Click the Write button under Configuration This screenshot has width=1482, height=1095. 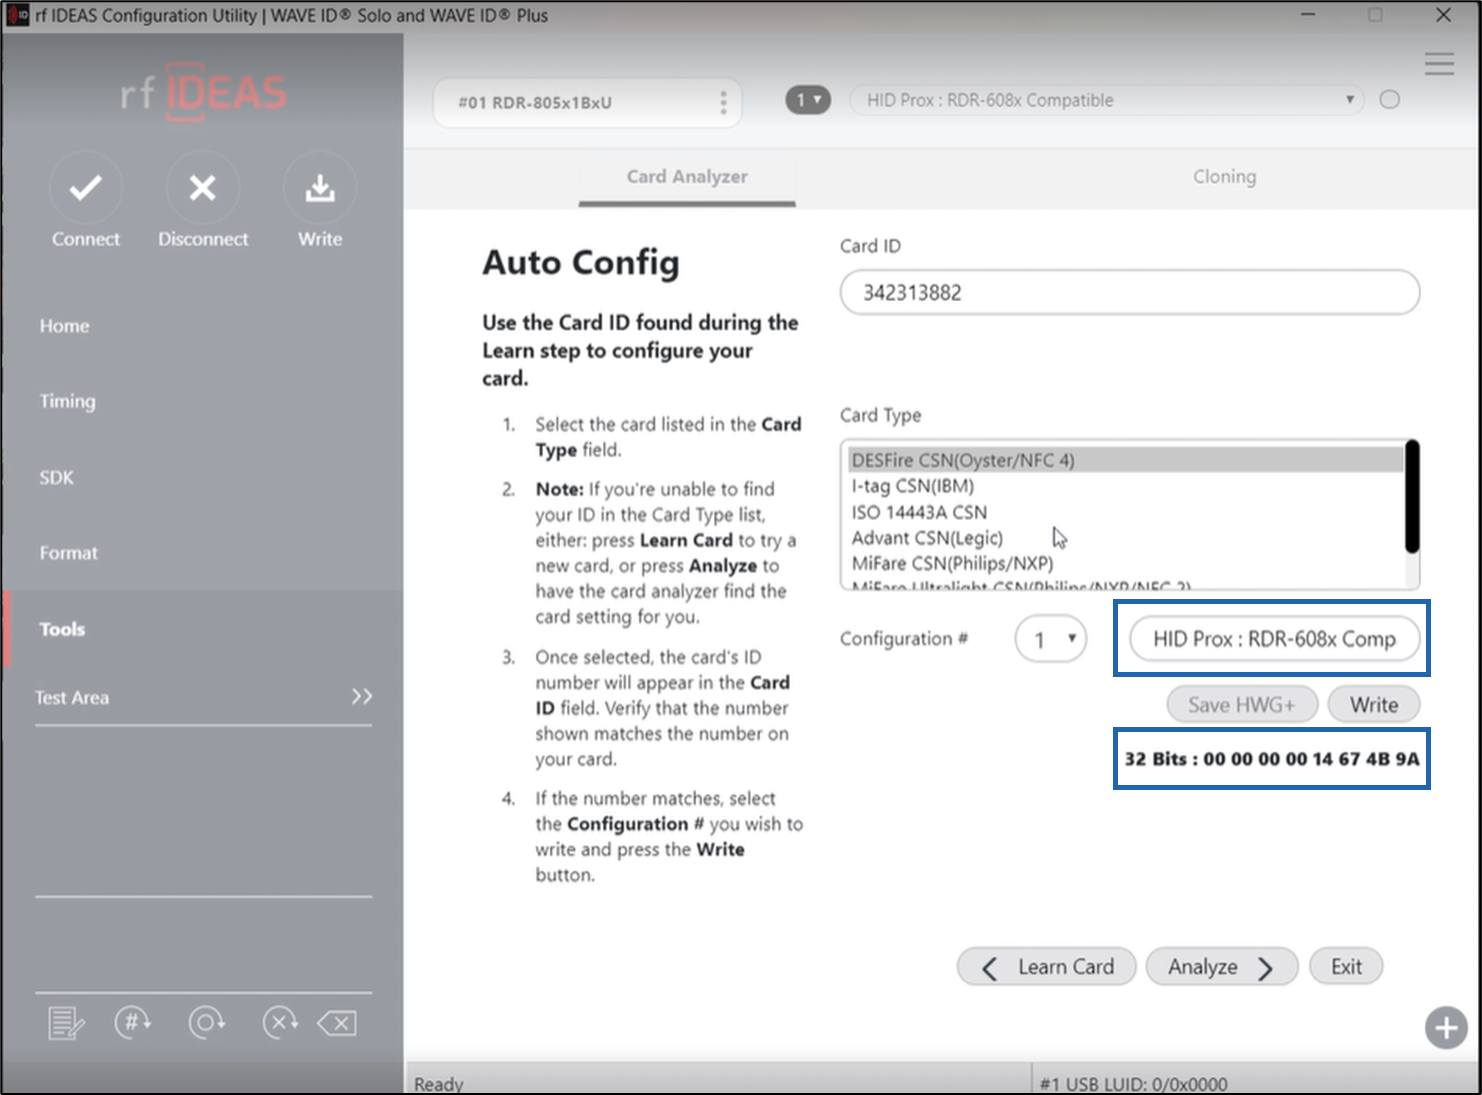[x=1374, y=705]
